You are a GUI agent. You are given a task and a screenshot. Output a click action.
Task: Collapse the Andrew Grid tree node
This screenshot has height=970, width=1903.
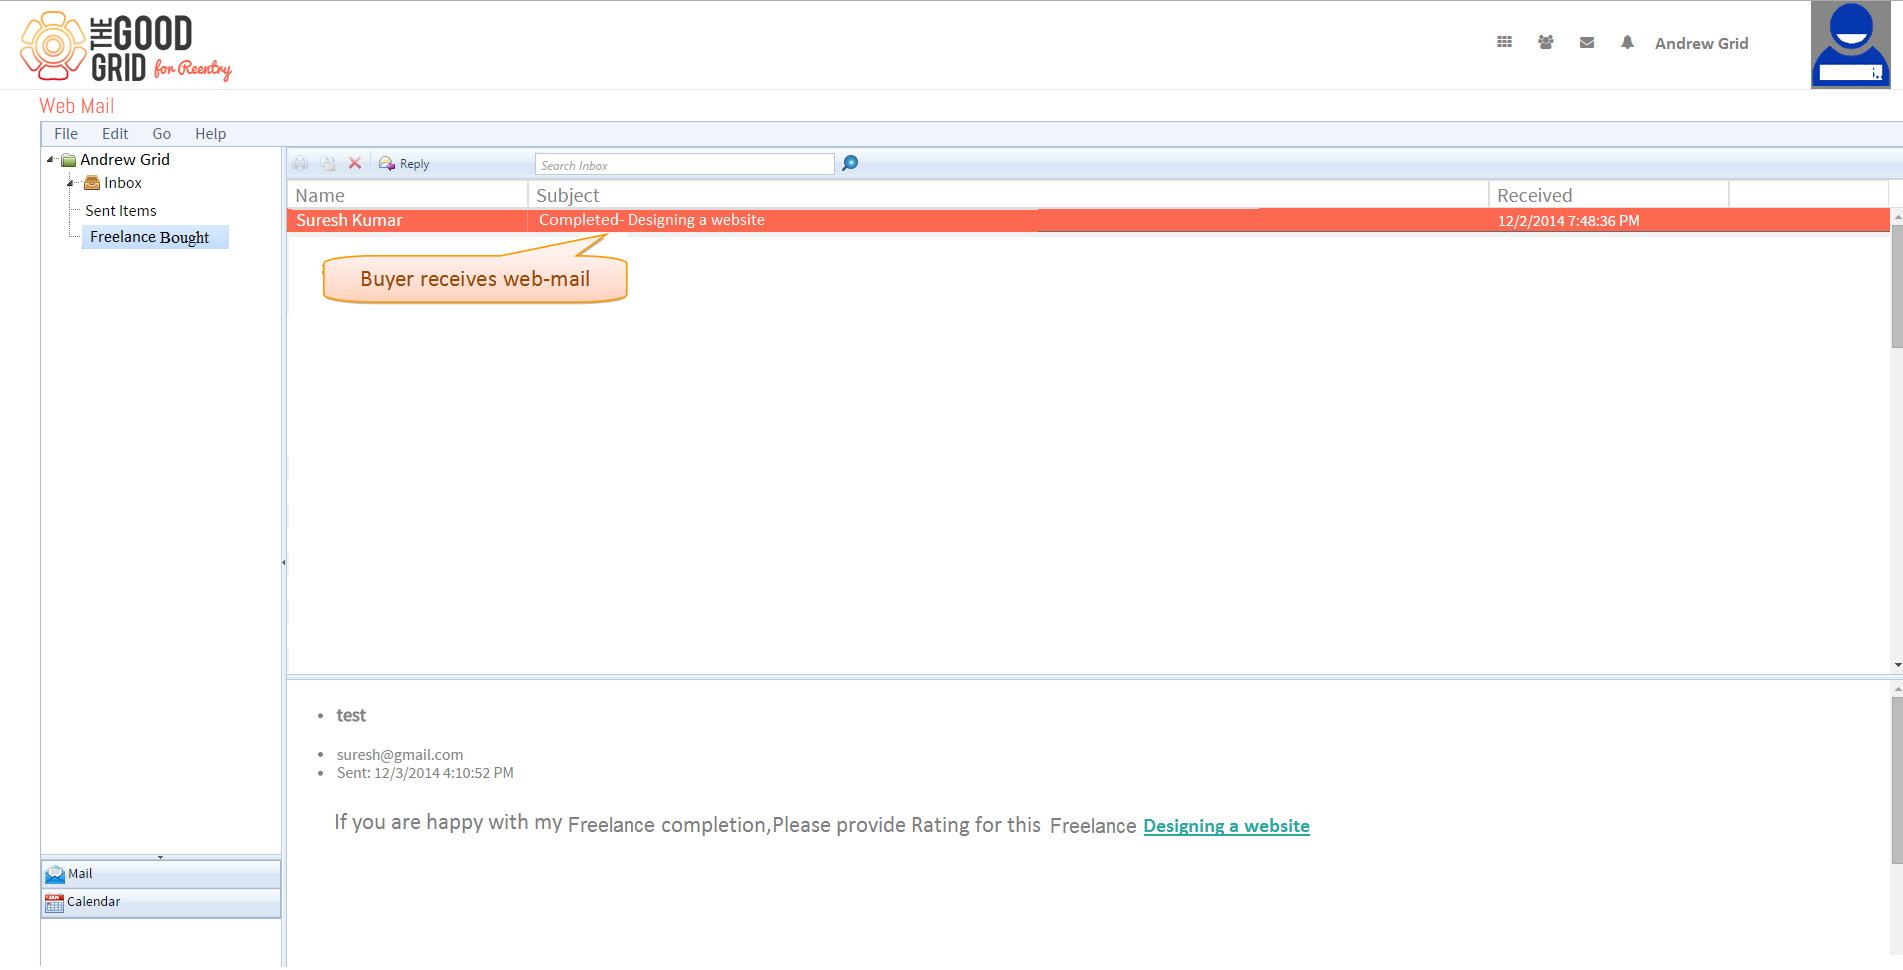(x=50, y=159)
